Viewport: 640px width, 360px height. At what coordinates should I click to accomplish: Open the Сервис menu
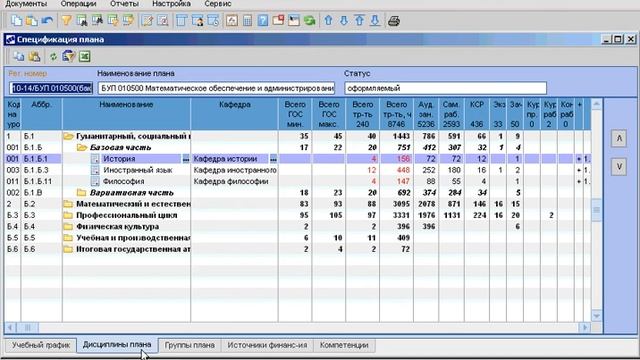pos(218,4)
